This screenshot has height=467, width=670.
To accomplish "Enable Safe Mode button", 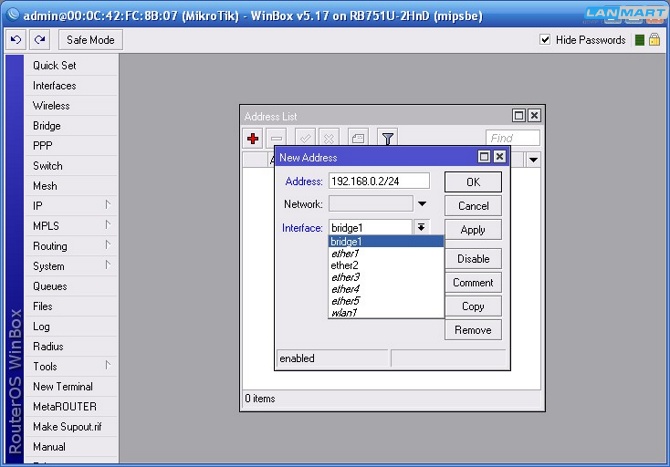I will (x=90, y=40).
